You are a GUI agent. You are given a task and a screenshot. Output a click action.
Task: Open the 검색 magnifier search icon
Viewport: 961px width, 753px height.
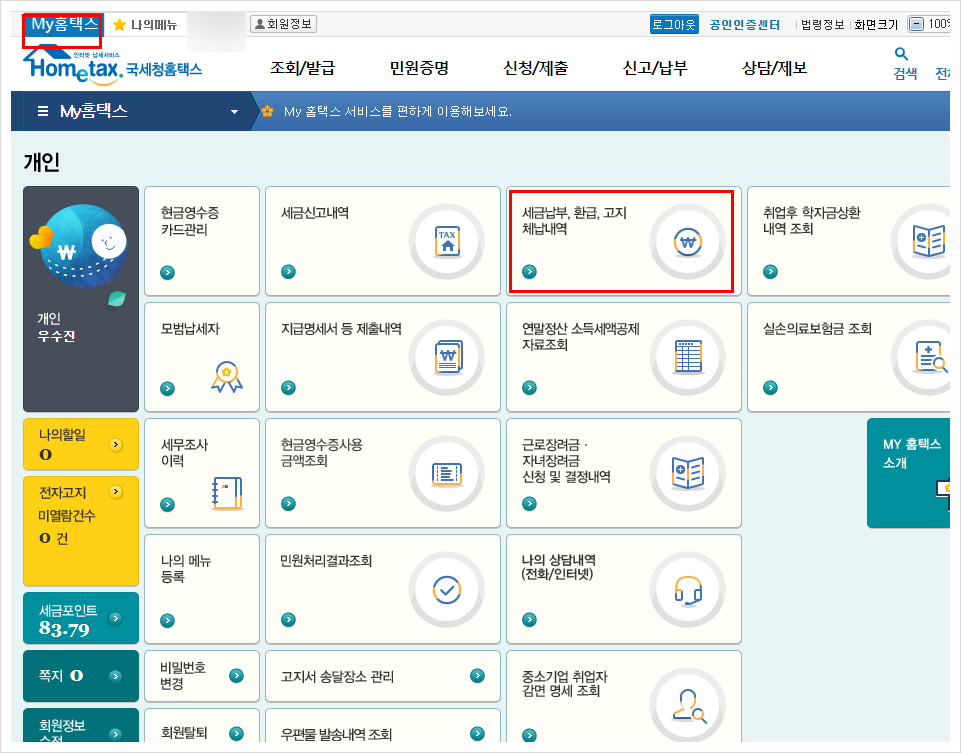click(x=901, y=55)
